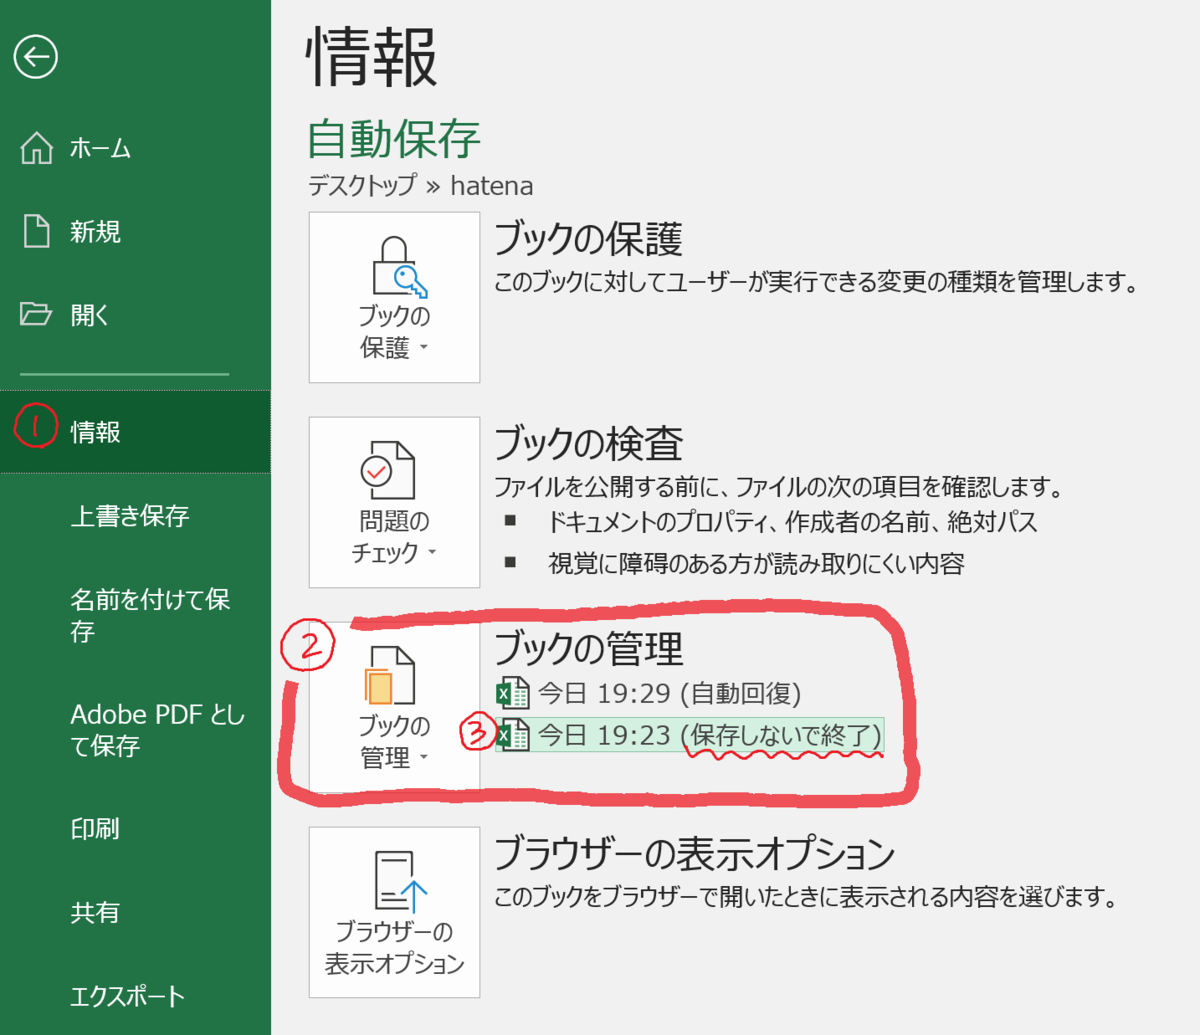This screenshot has width=1200, height=1035.
Task: Expand the ブックの管理 dropdown button
Action: (394, 707)
